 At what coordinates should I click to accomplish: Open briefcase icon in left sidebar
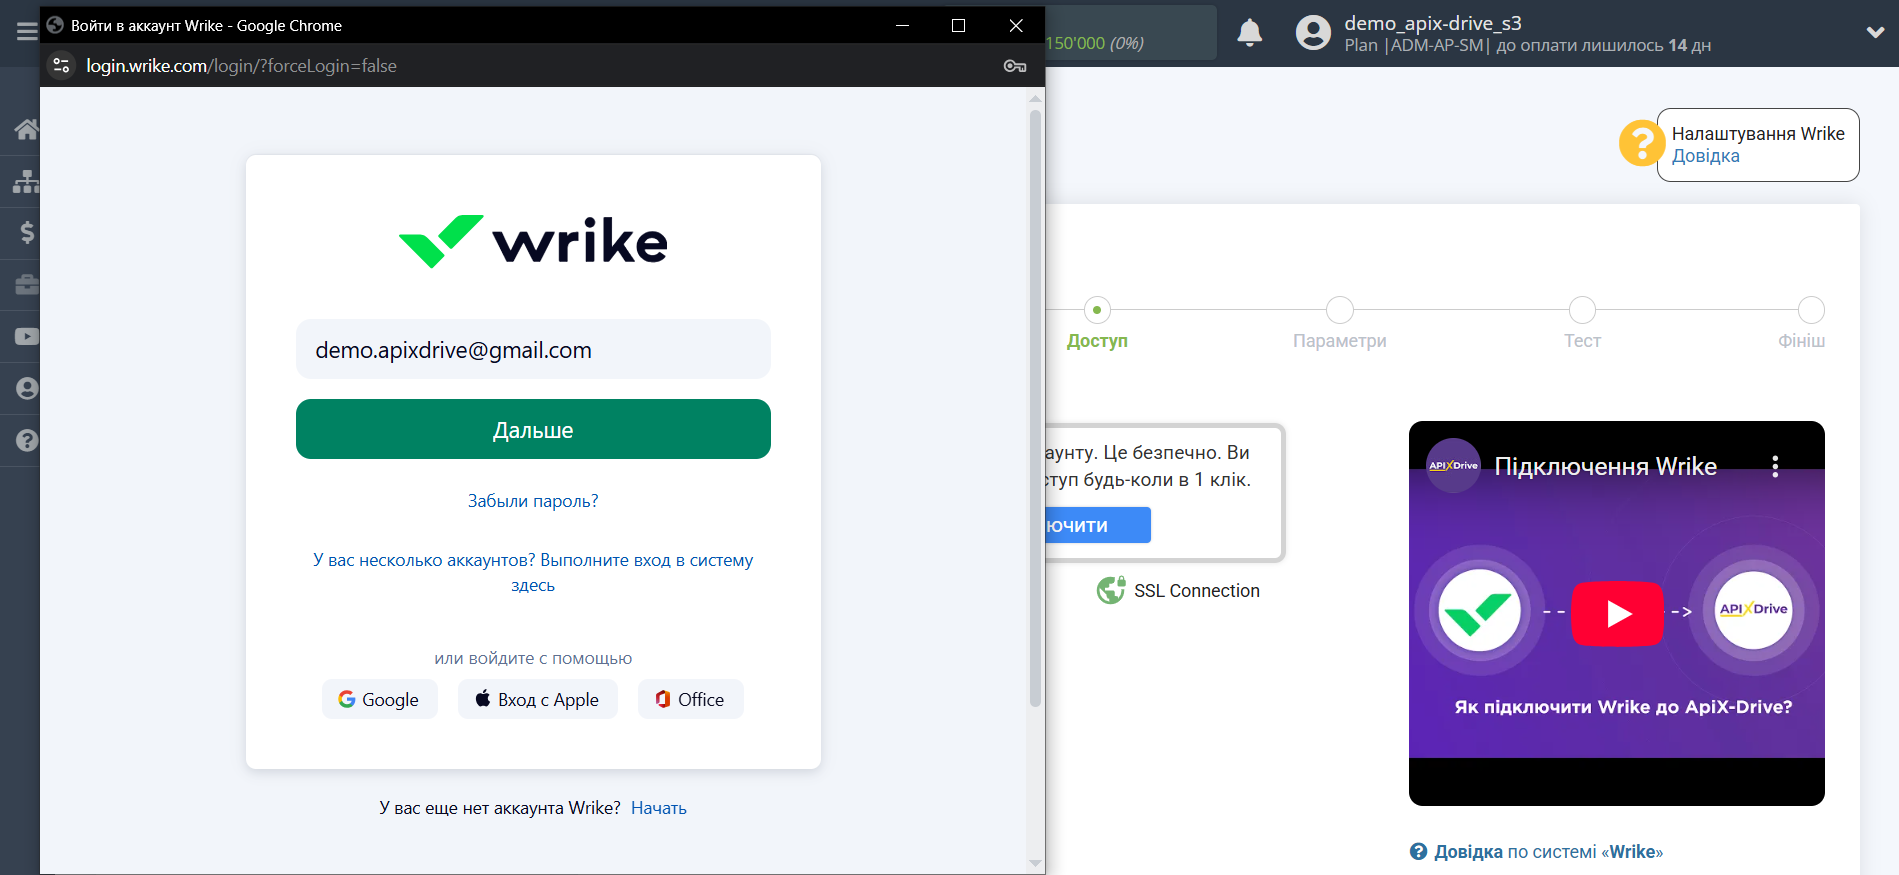pyautogui.click(x=27, y=285)
